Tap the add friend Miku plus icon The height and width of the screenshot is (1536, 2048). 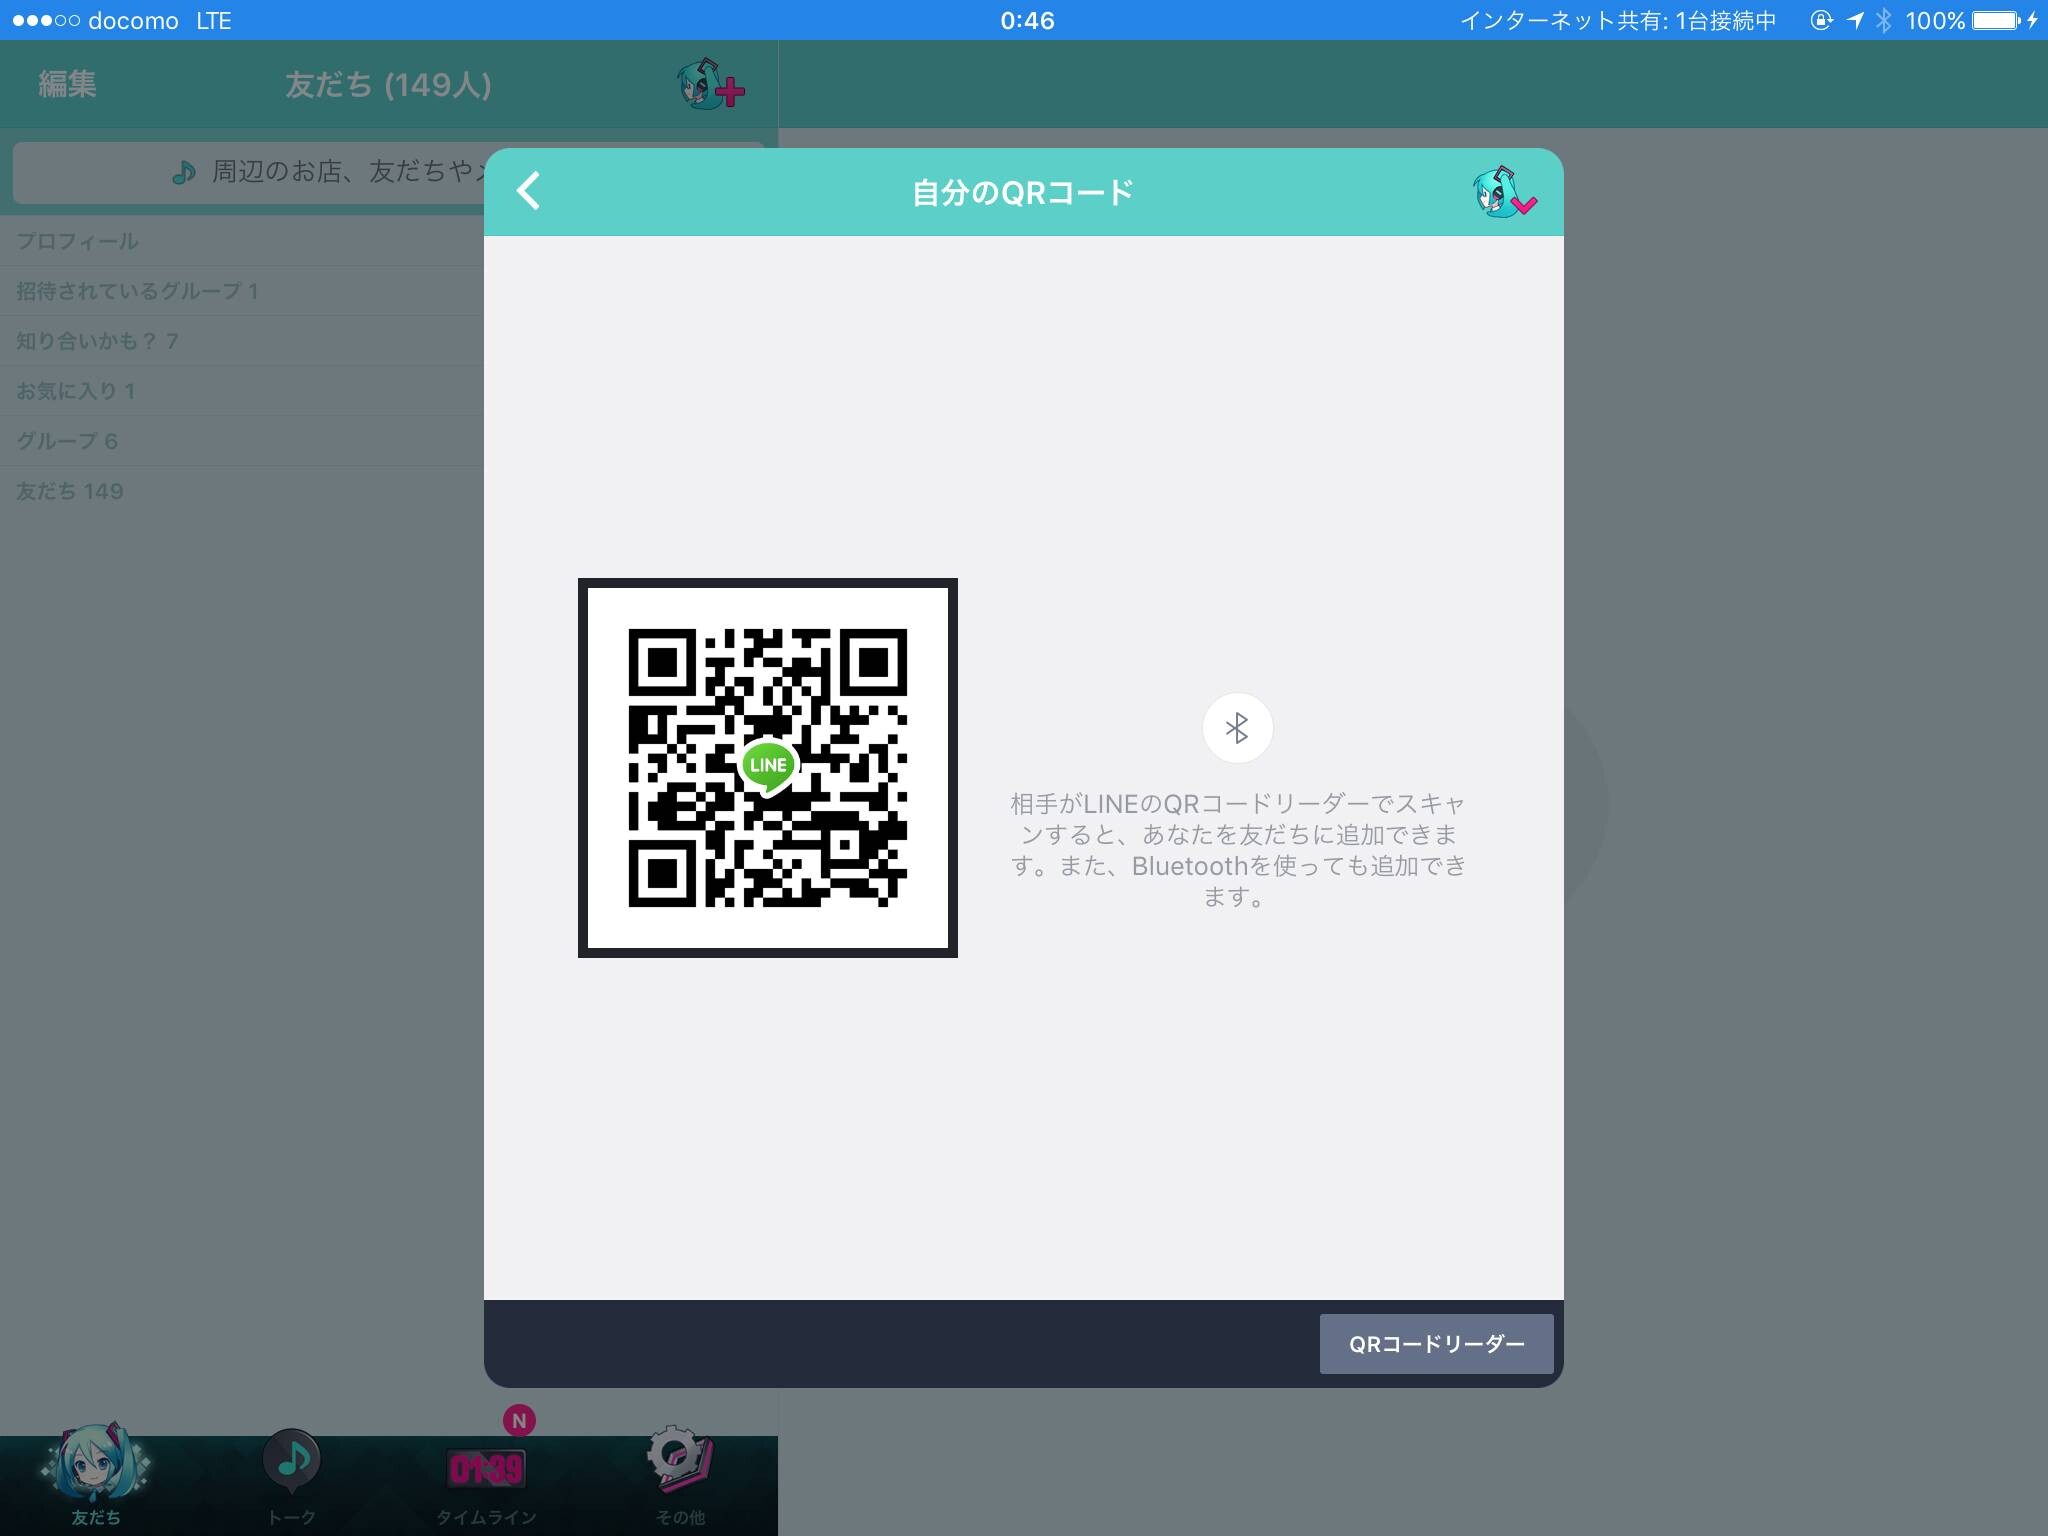711,84
